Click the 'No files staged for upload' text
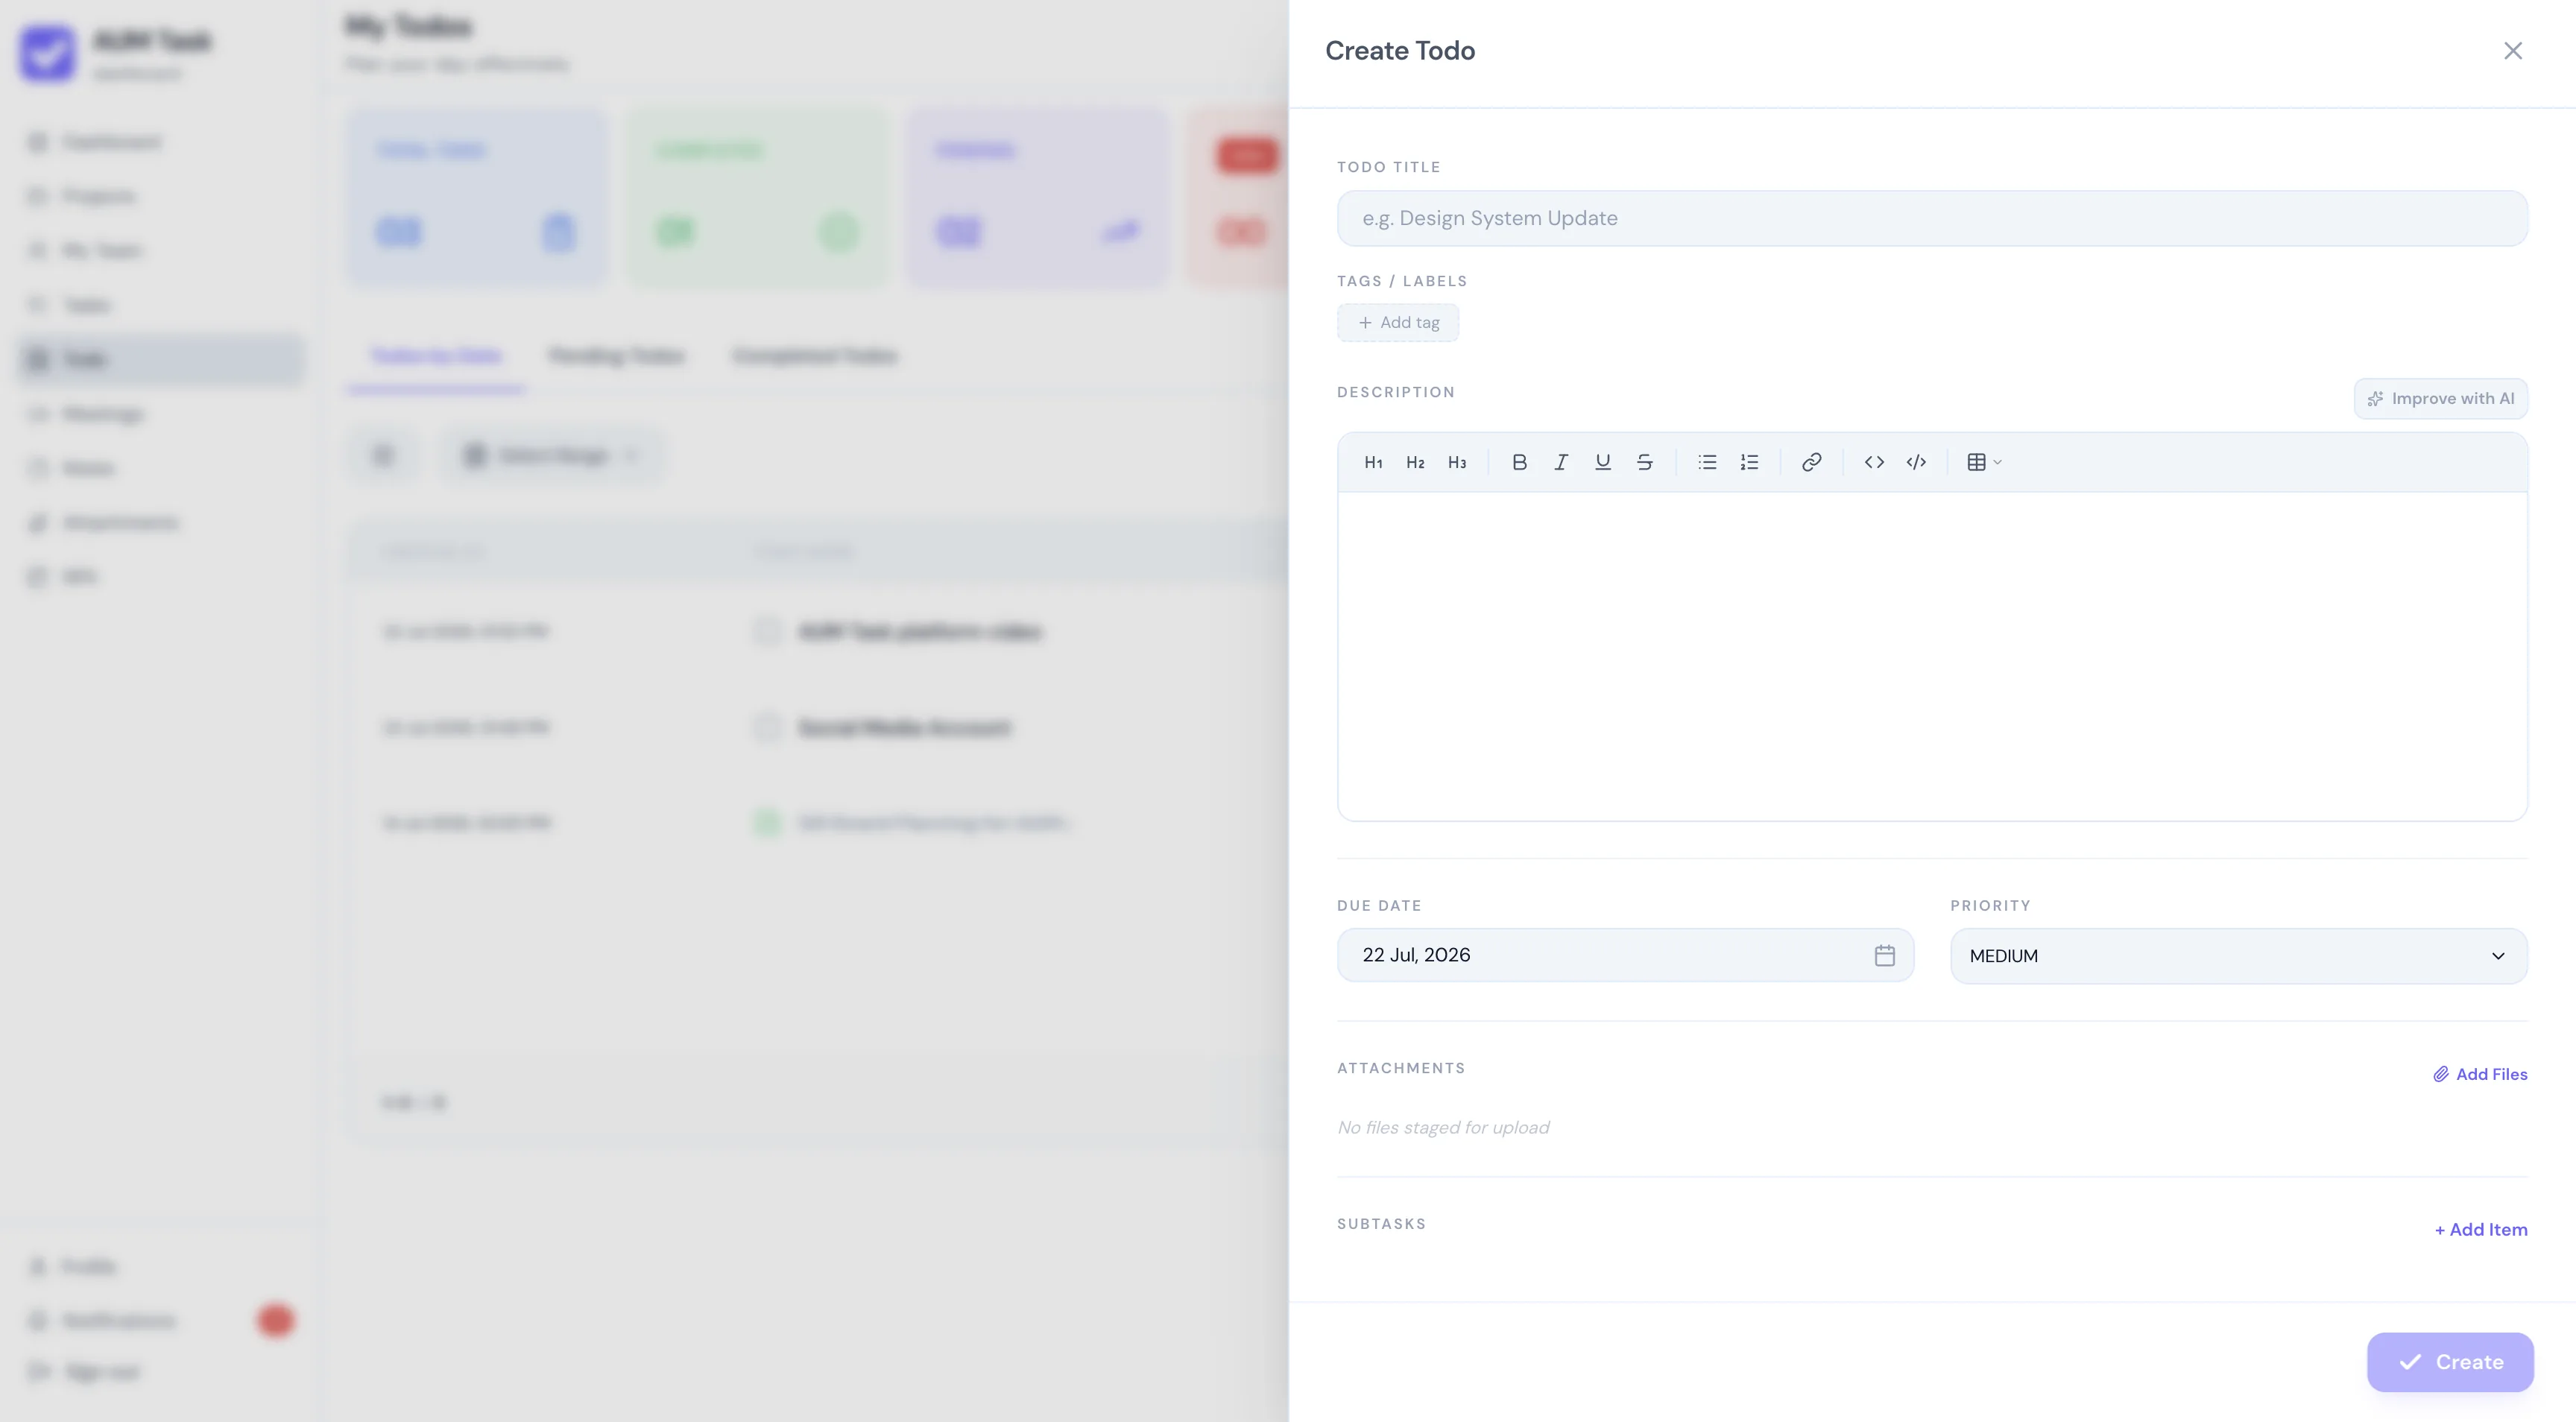 (1443, 1128)
